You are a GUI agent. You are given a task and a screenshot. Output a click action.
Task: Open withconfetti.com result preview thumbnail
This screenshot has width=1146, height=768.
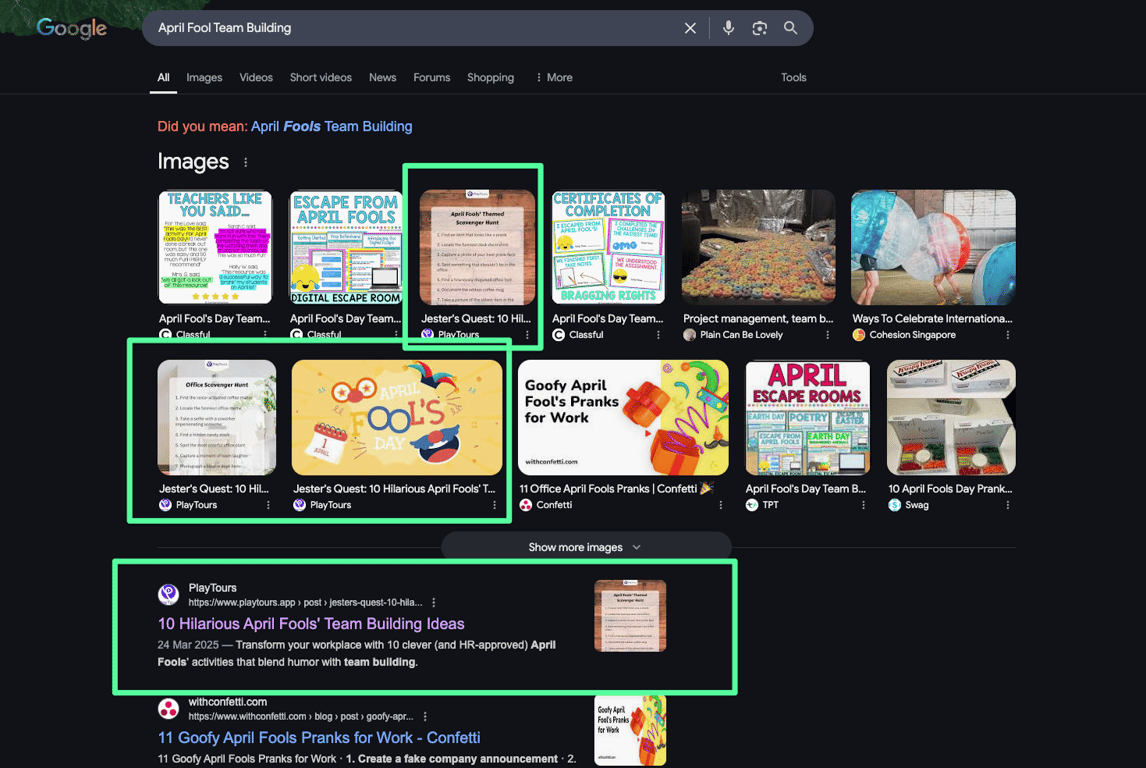(x=630, y=730)
